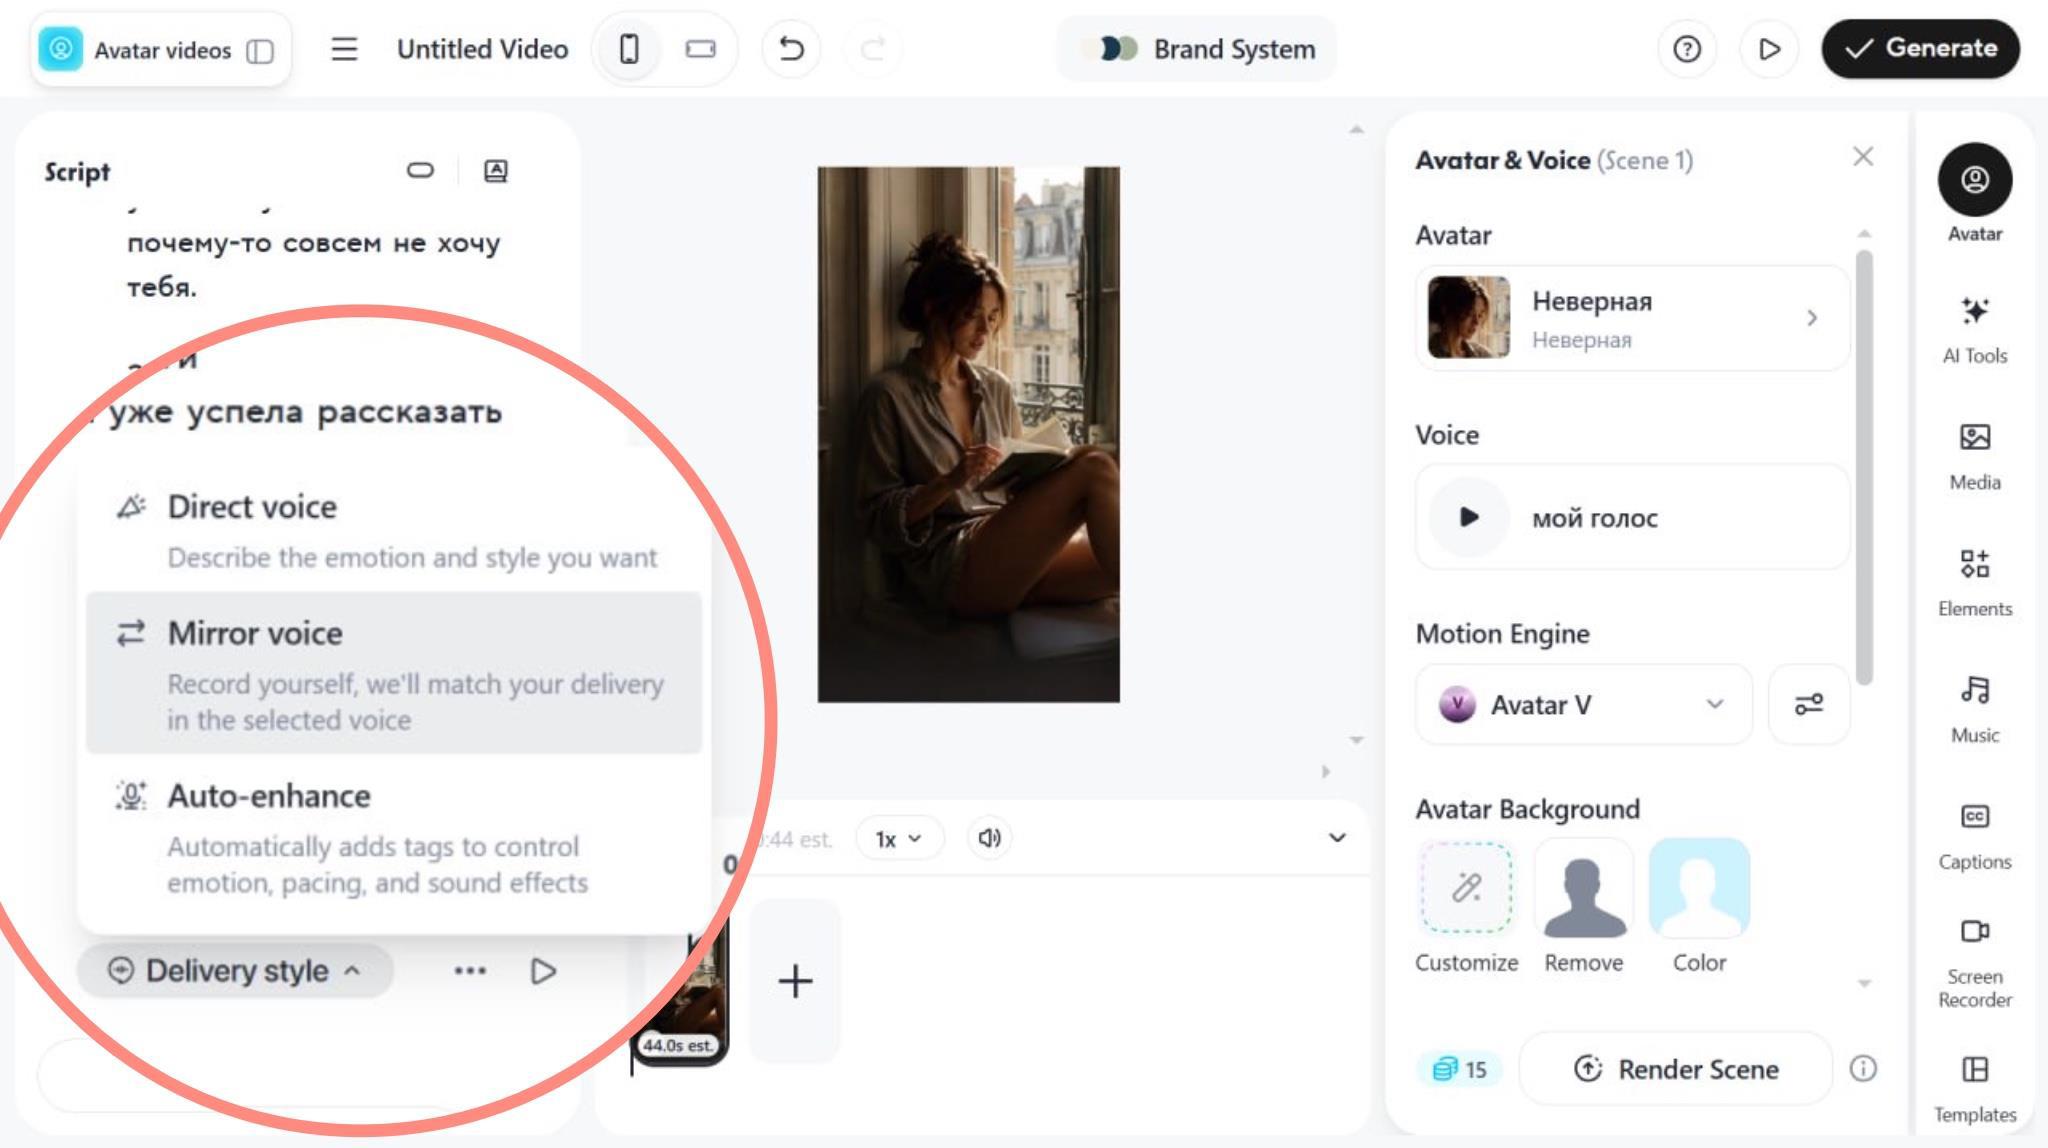
Task: Switch to portrait phone orientation
Action: (629, 49)
